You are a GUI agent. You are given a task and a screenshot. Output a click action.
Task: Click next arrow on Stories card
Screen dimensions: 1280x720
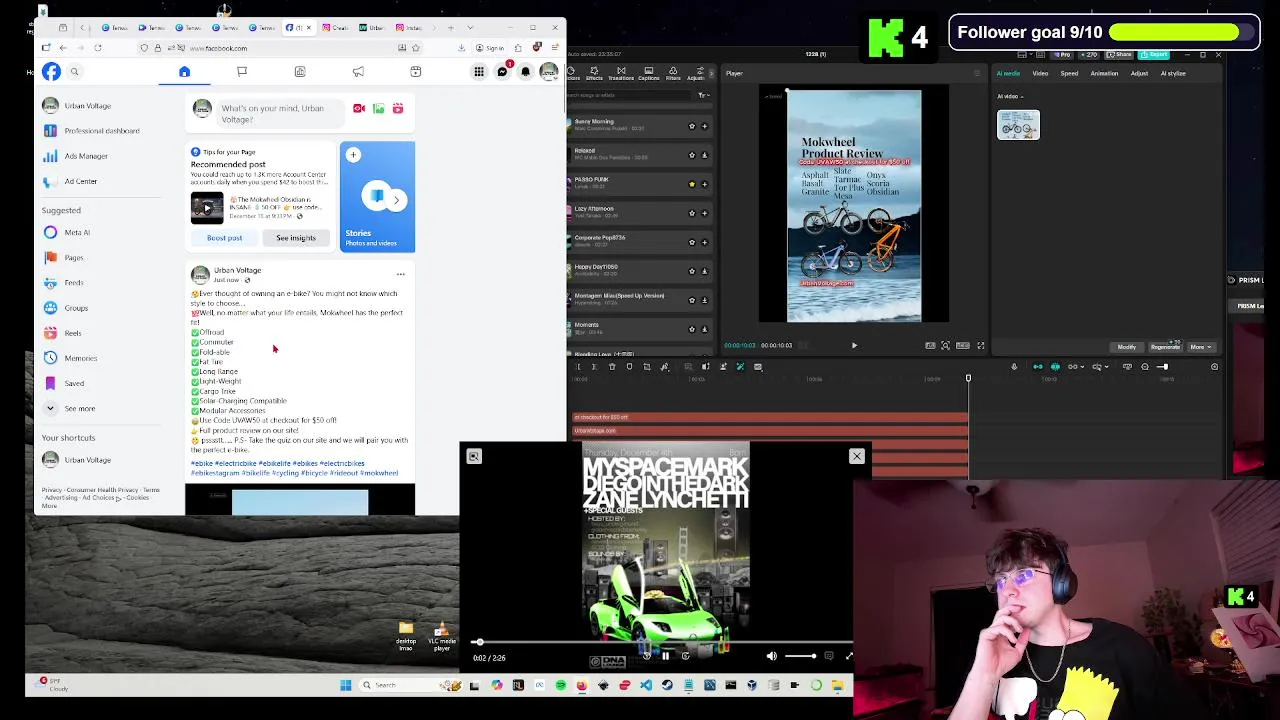[396, 200]
